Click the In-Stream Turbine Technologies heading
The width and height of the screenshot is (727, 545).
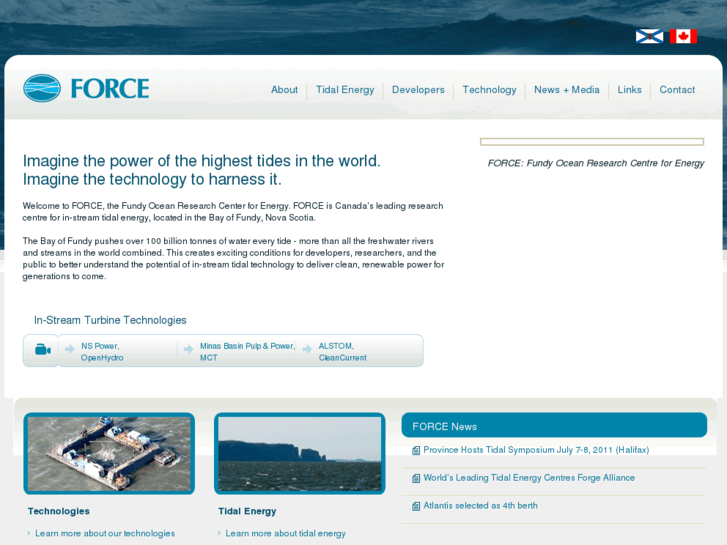(110, 320)
